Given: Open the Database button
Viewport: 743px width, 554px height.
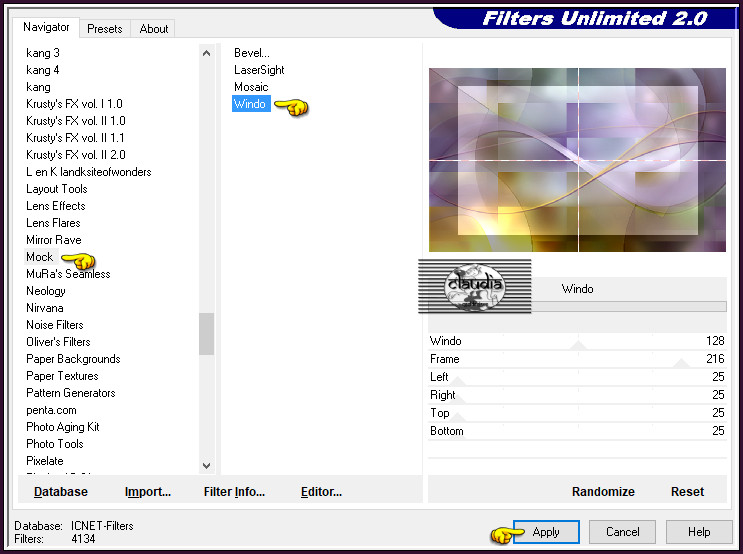Looking at the screenshot, I should click(x=61, y=492).
